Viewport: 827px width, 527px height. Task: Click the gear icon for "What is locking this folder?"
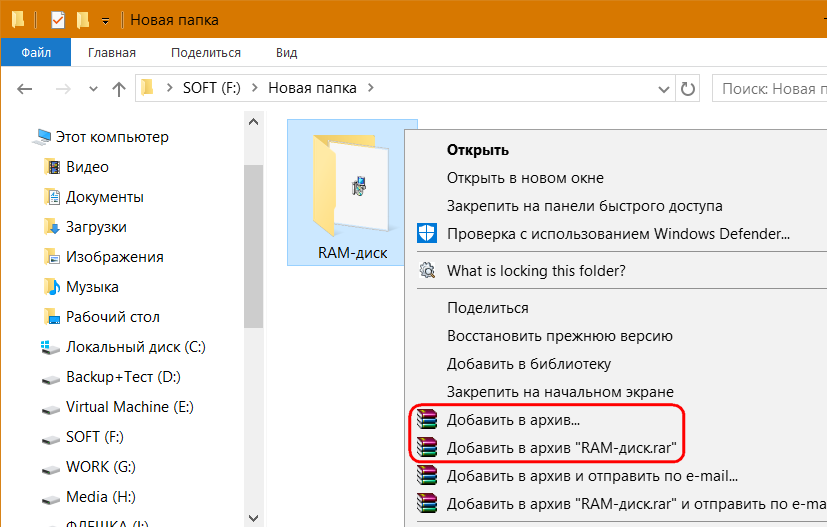point(428,270)
